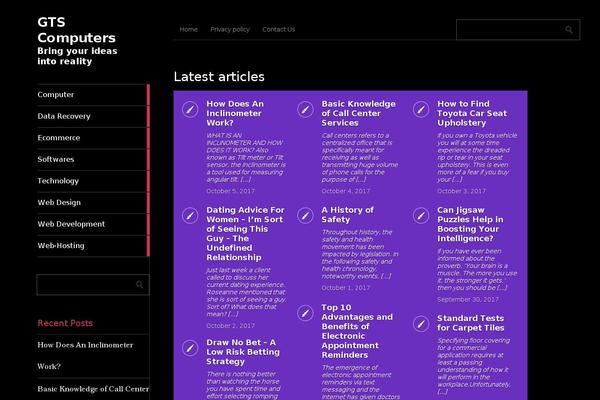600x400 pixels.
Task: Click excerpt starting Specifying floor covering
Action: point(474,366)
